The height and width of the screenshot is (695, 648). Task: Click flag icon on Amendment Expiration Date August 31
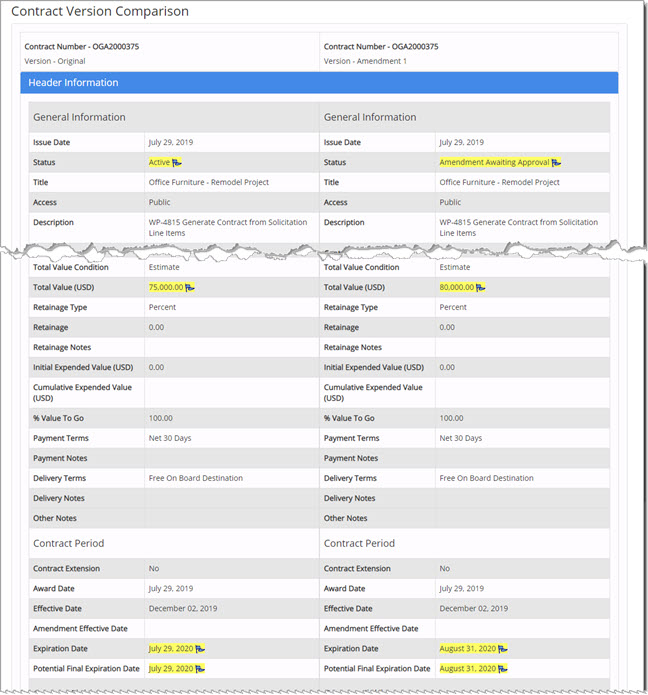(503, 649)
